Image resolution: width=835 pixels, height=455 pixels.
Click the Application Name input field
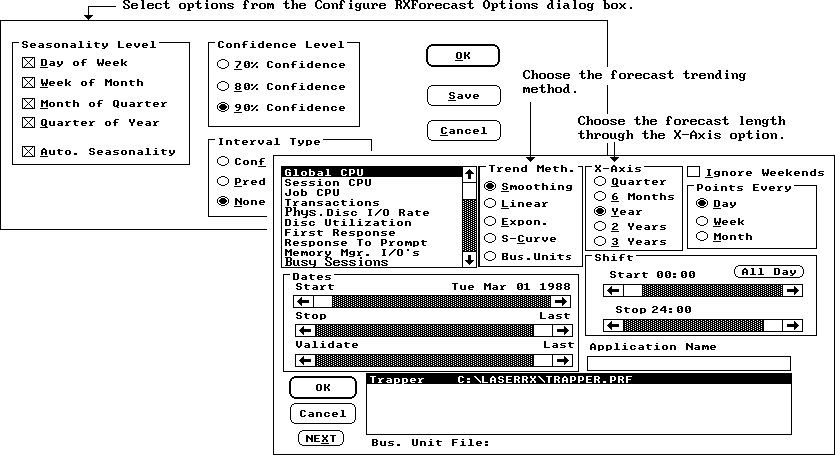(x=689, y=363)
